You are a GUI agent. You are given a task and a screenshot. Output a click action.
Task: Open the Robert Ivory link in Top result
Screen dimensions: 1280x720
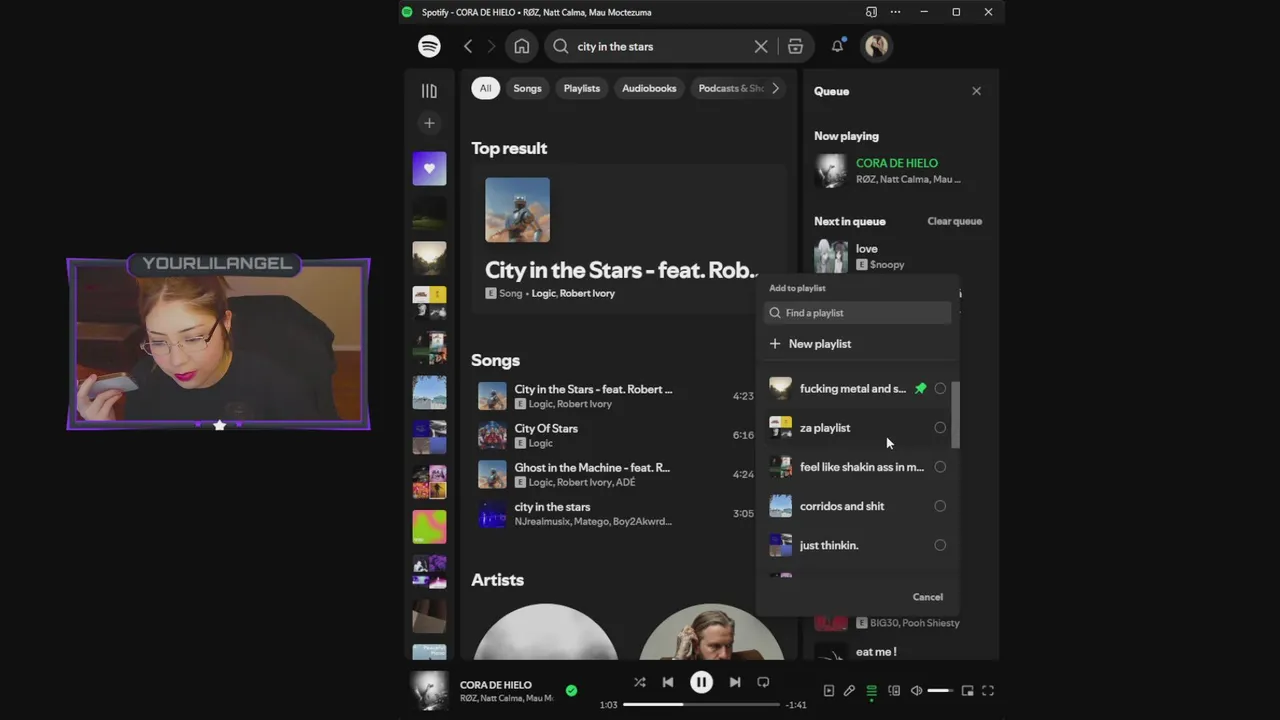pyautogui.click(x=587, y=293)
